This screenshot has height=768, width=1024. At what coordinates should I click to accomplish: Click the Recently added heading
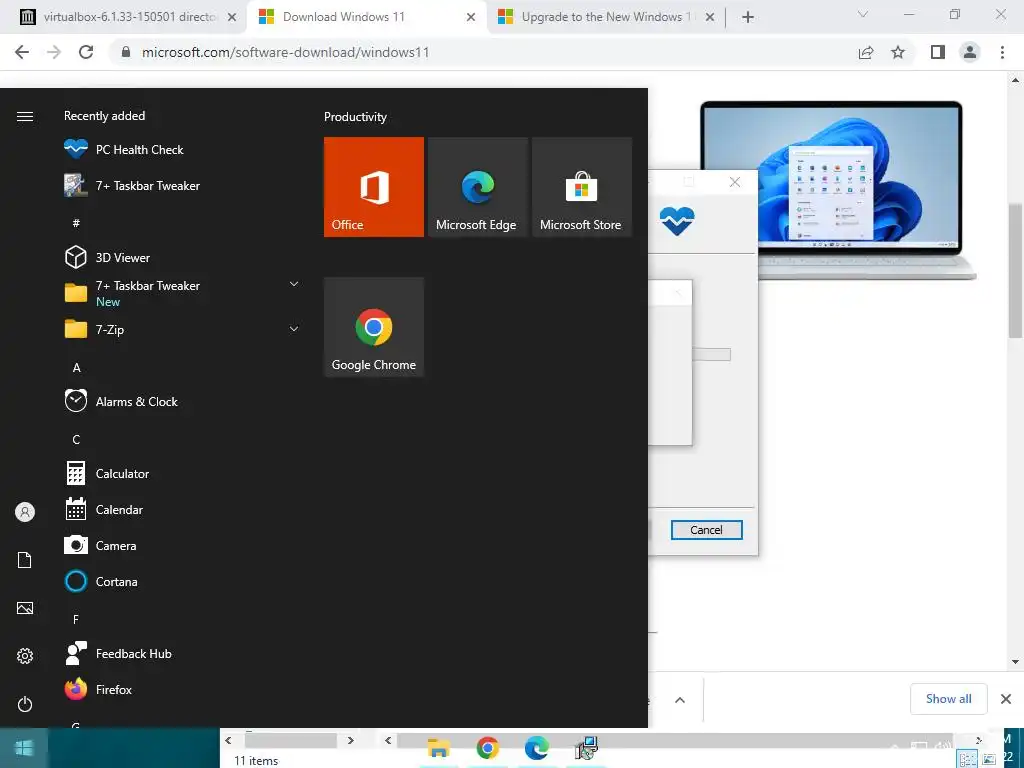click(104, 116)
